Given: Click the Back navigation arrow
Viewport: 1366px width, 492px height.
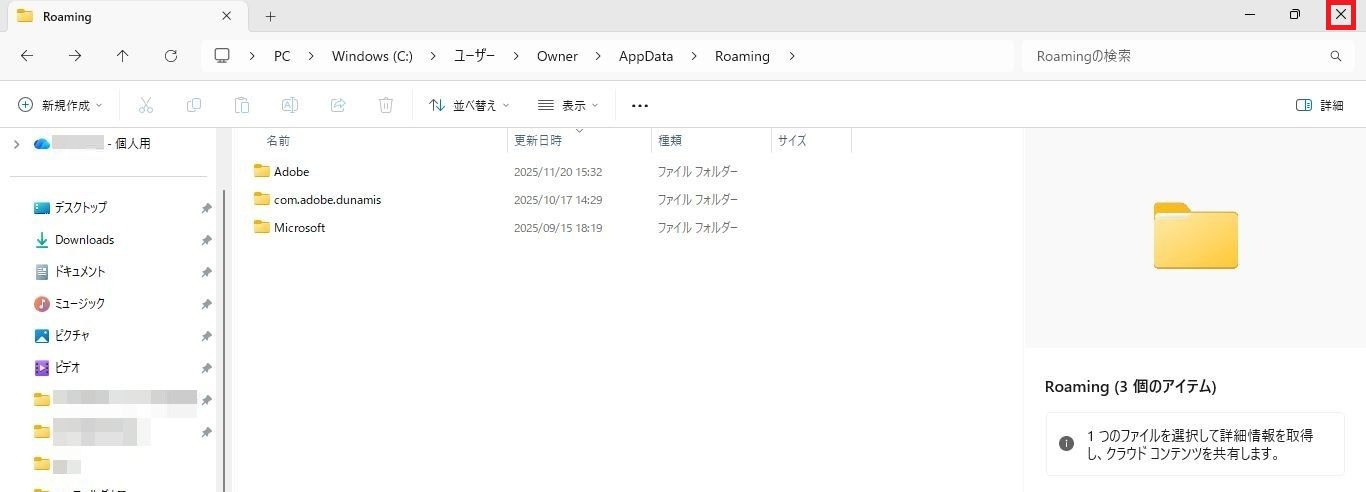Looking at the screenshot, I should (27, 56).
